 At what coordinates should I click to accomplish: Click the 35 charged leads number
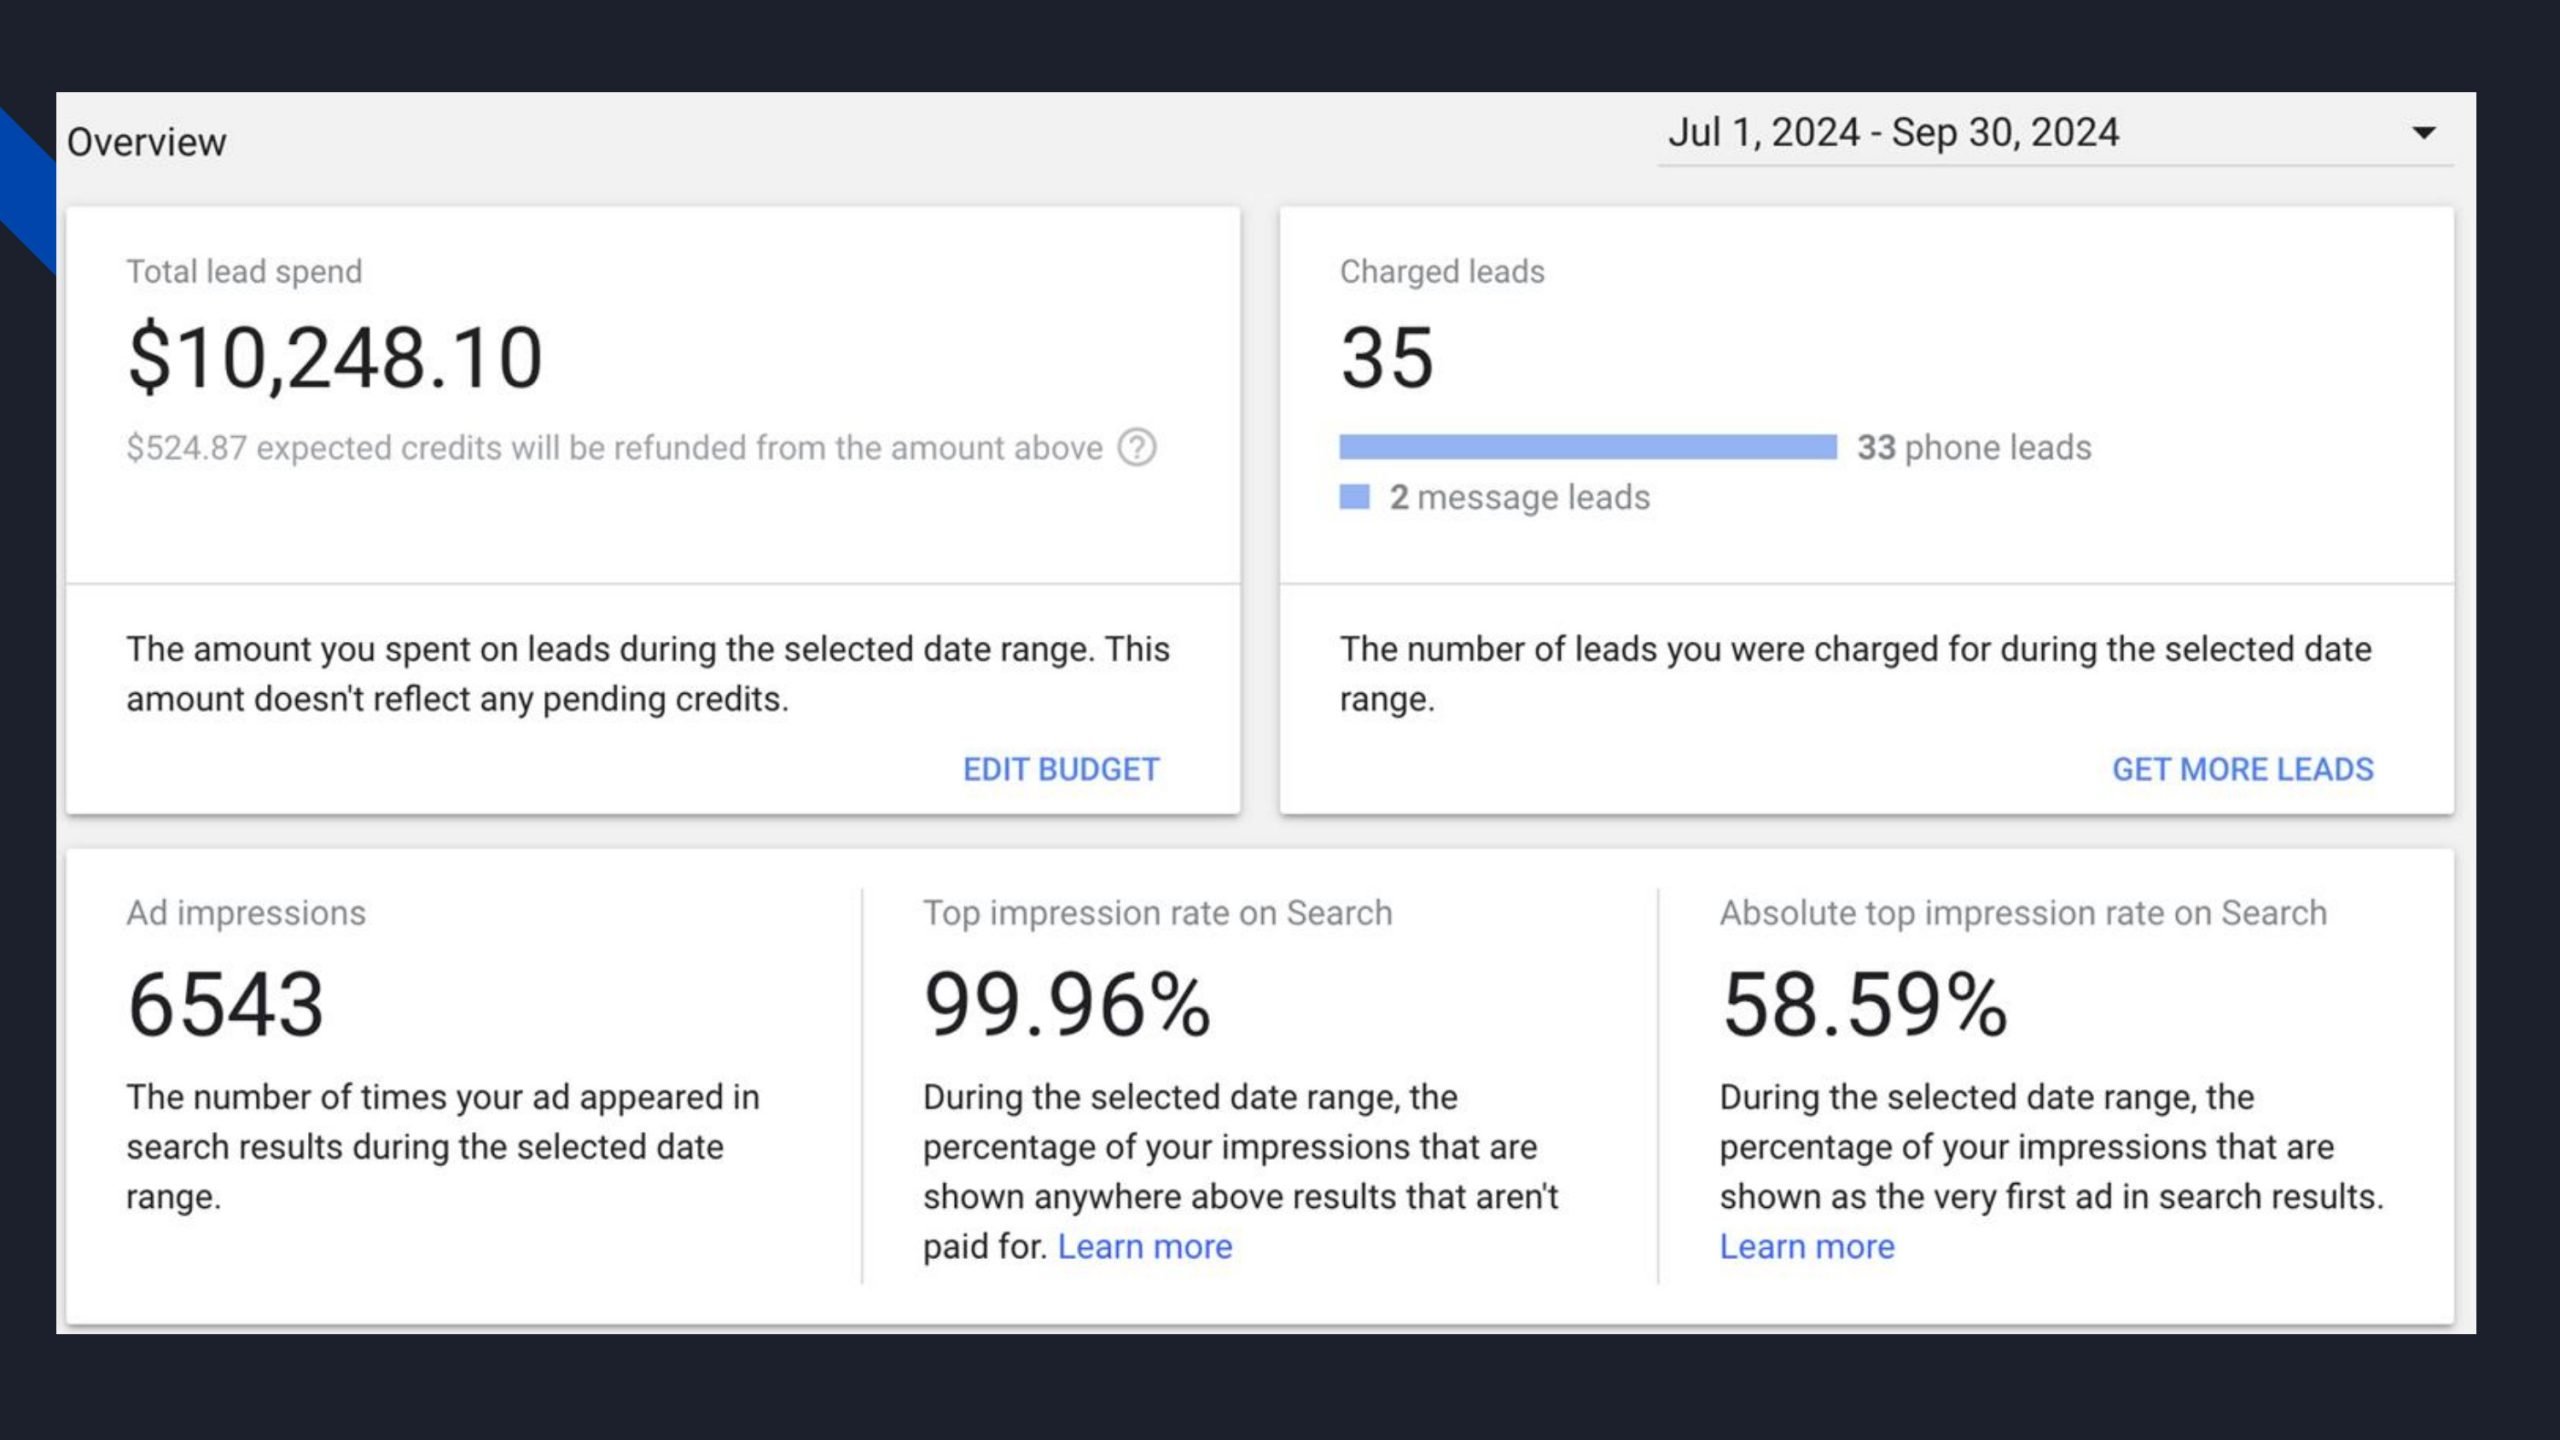pyautogui.click(x=1387, y=358)
